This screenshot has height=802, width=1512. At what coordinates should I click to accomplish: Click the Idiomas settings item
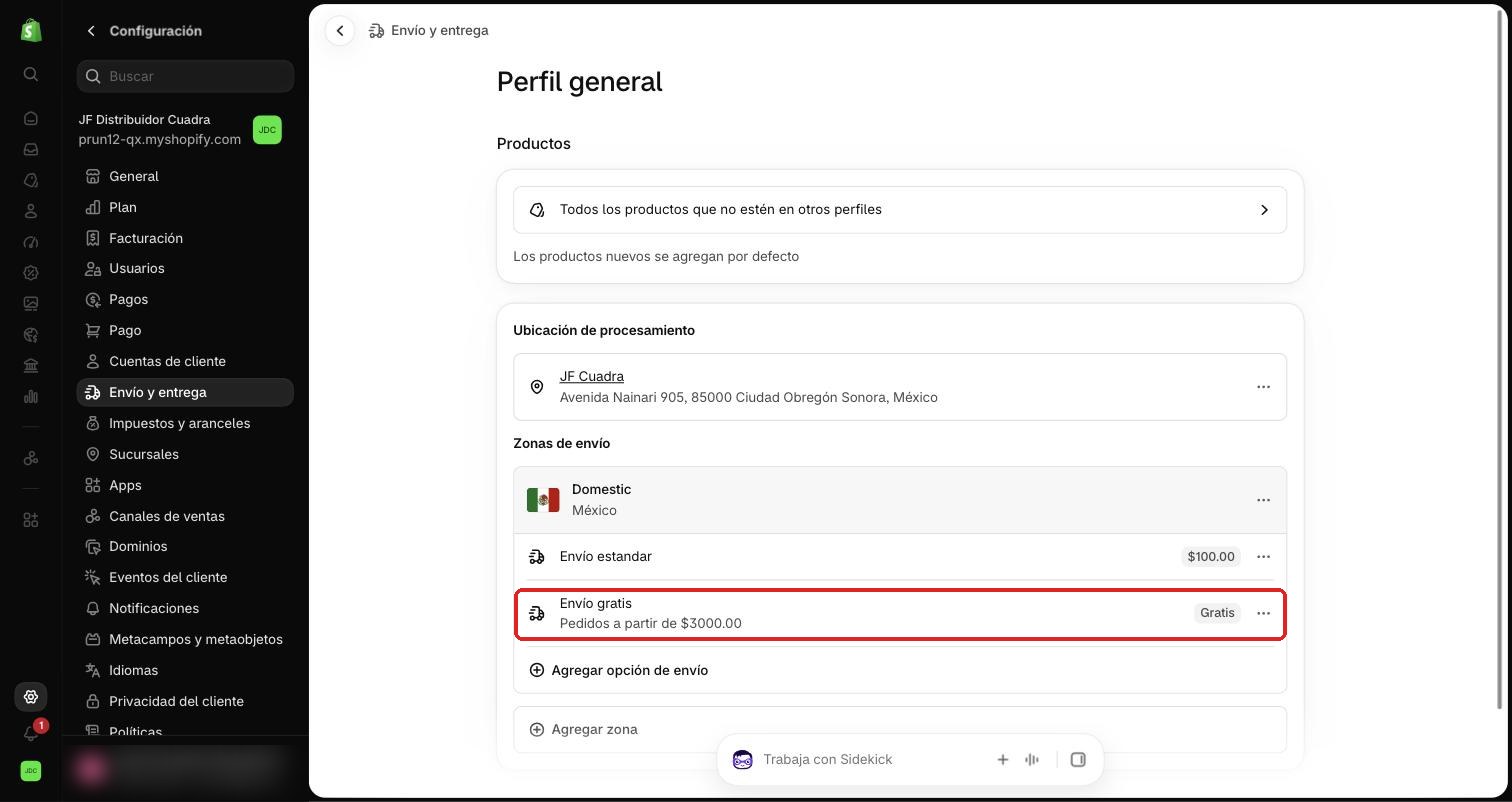point(185,671)
